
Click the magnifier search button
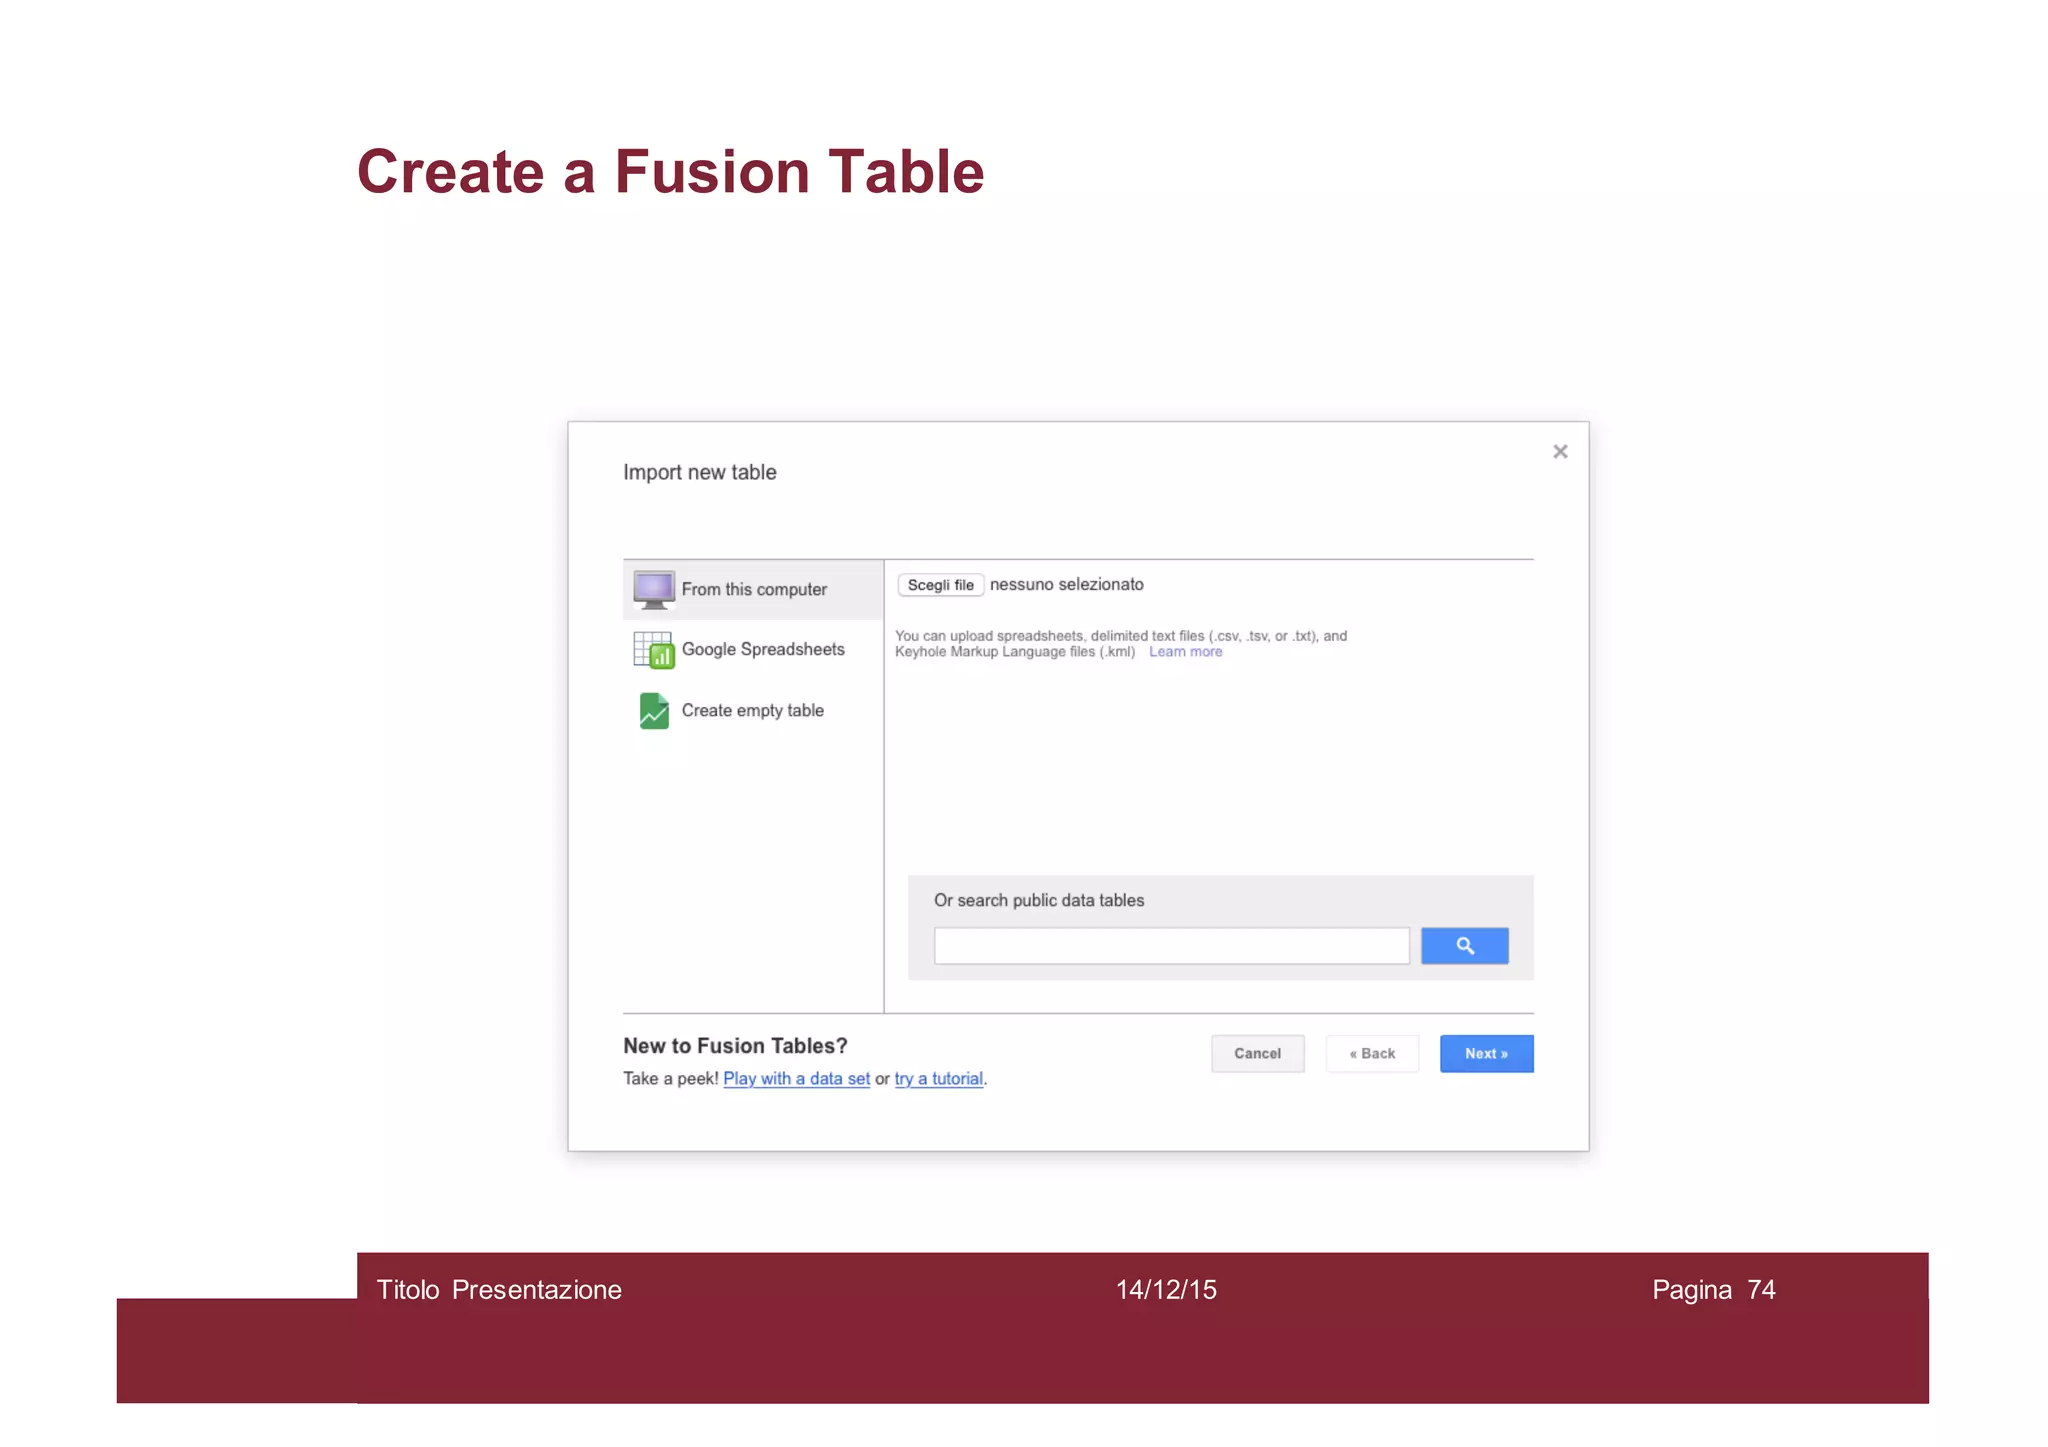click(x=1464, y=945)
